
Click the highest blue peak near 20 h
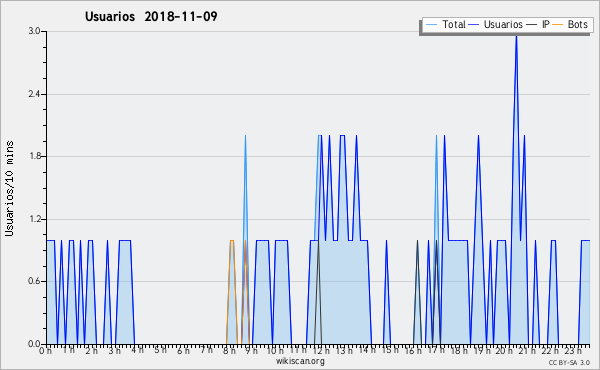click(x=516, y=37)
